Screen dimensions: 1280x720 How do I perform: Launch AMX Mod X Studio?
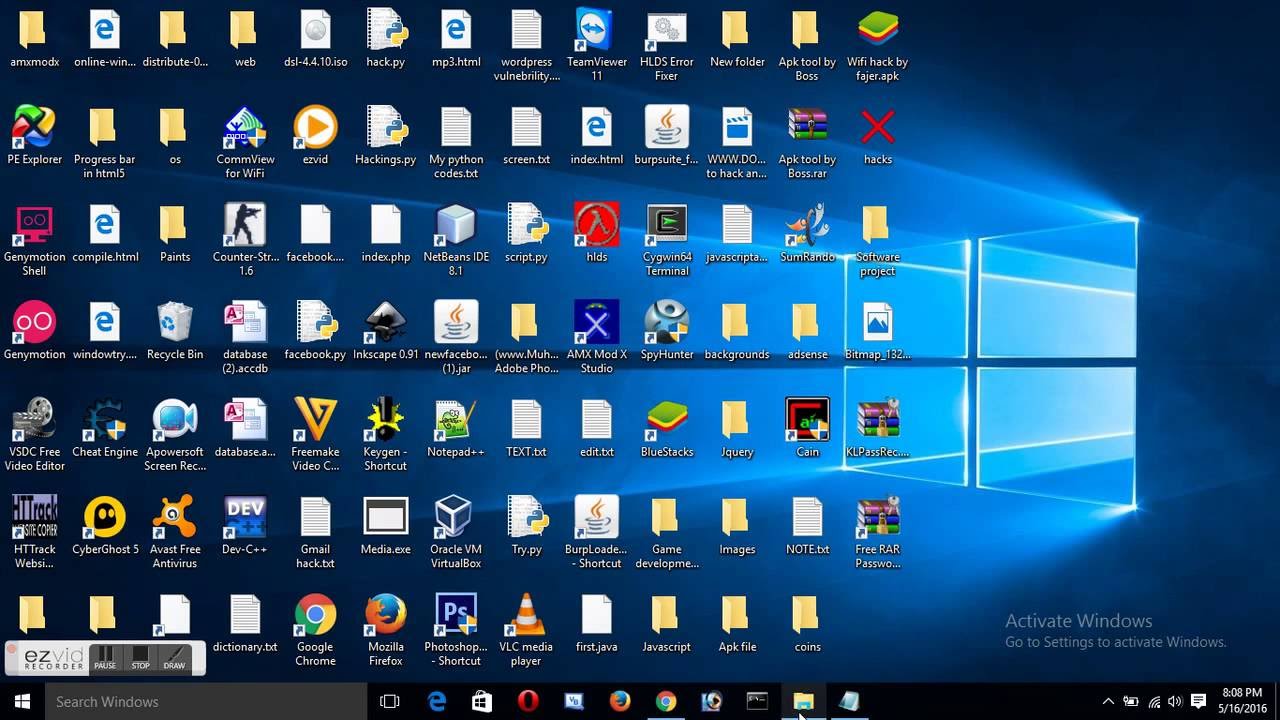coord(597,337)
